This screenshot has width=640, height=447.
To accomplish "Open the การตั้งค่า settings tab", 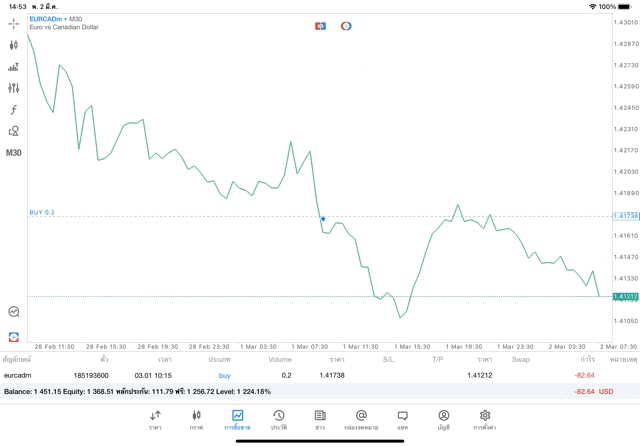I will pyautogui.click(x=485, y=419).
